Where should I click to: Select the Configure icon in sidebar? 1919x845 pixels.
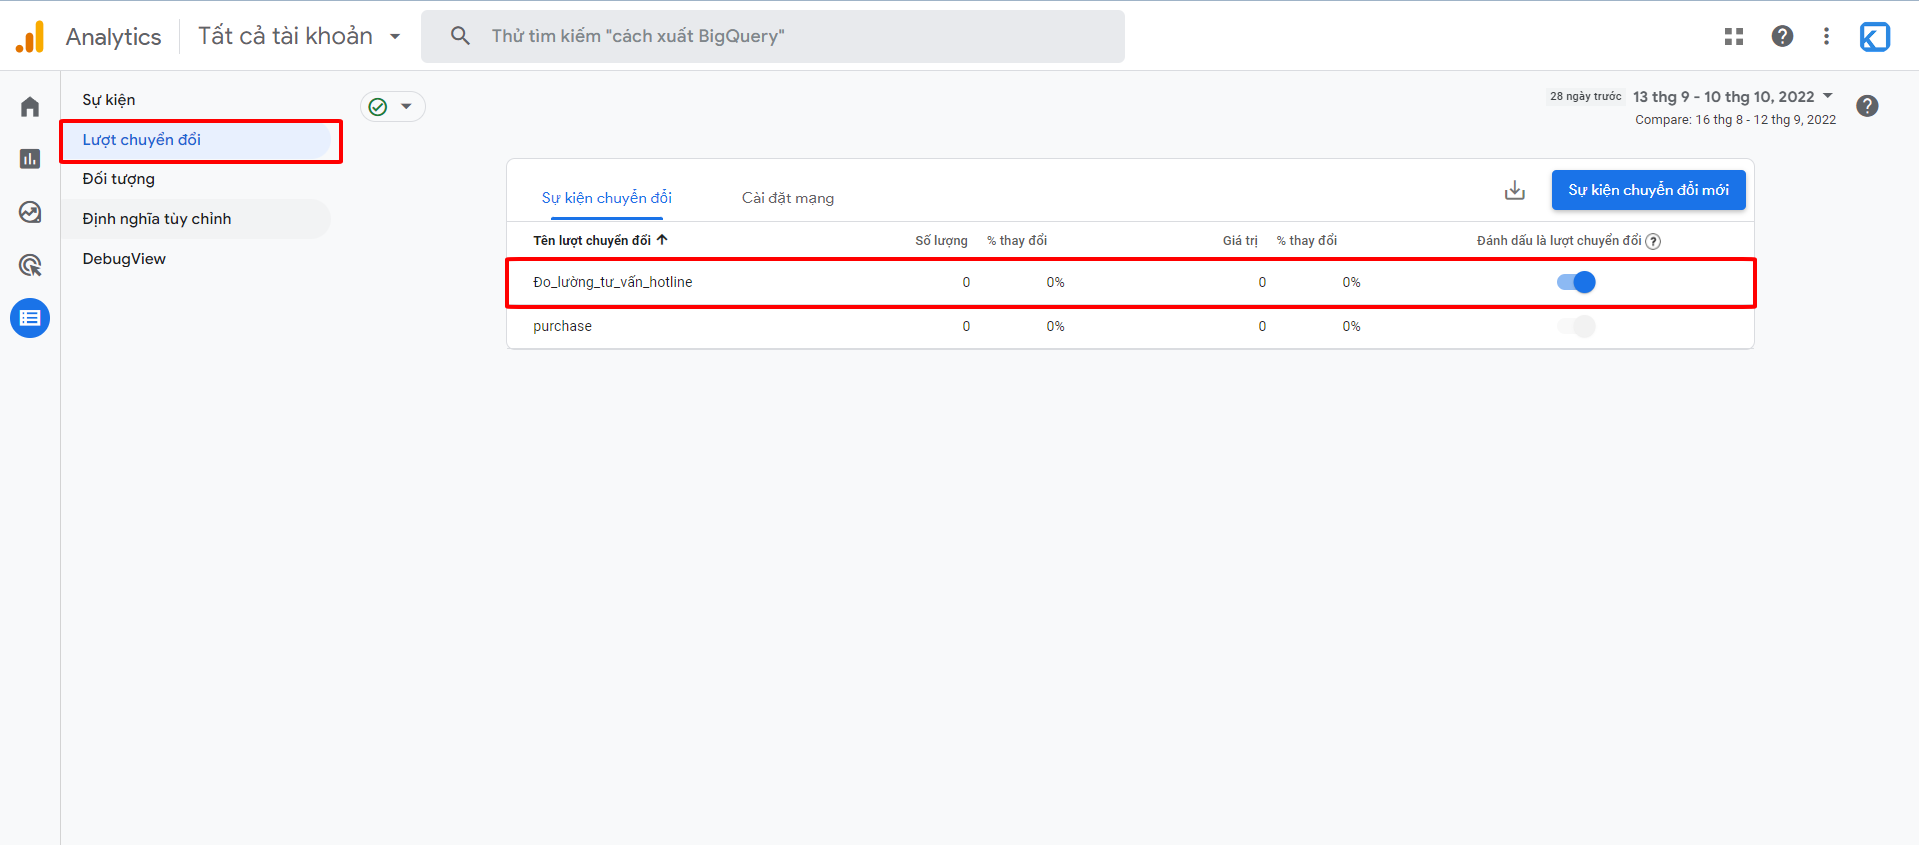(30, 318)
